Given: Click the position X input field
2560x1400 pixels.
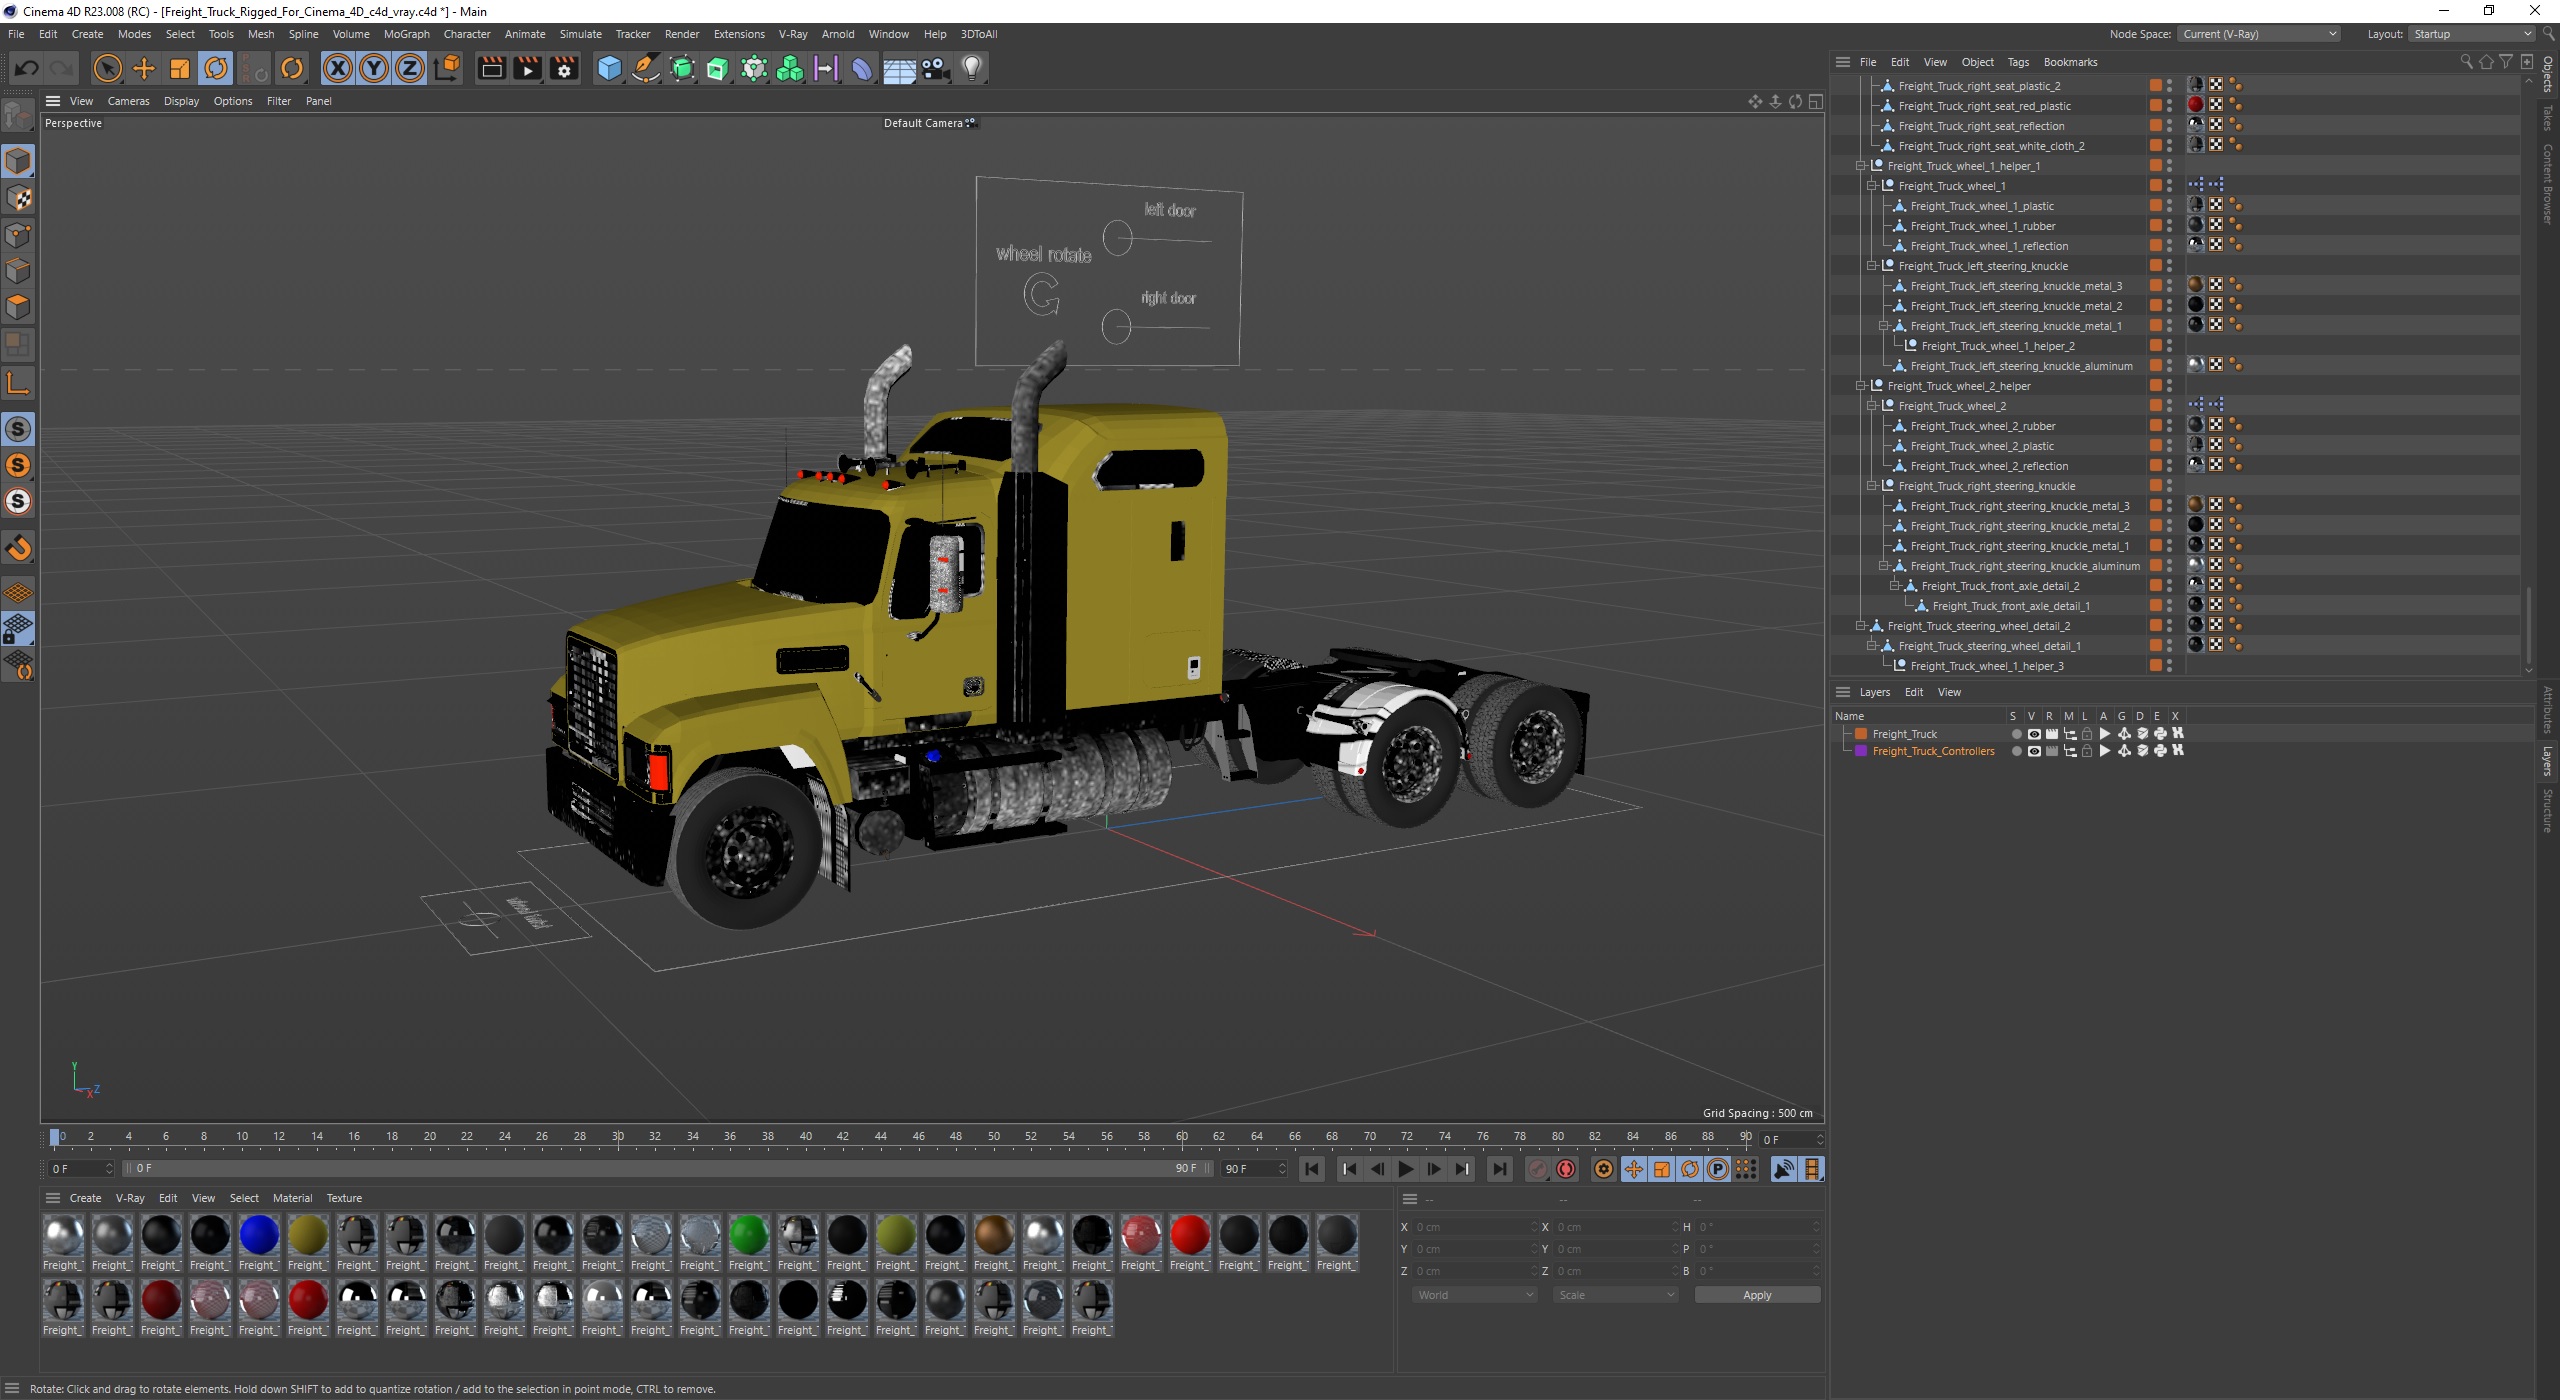Looking at the screenshot, I should coord(1475,1227).
